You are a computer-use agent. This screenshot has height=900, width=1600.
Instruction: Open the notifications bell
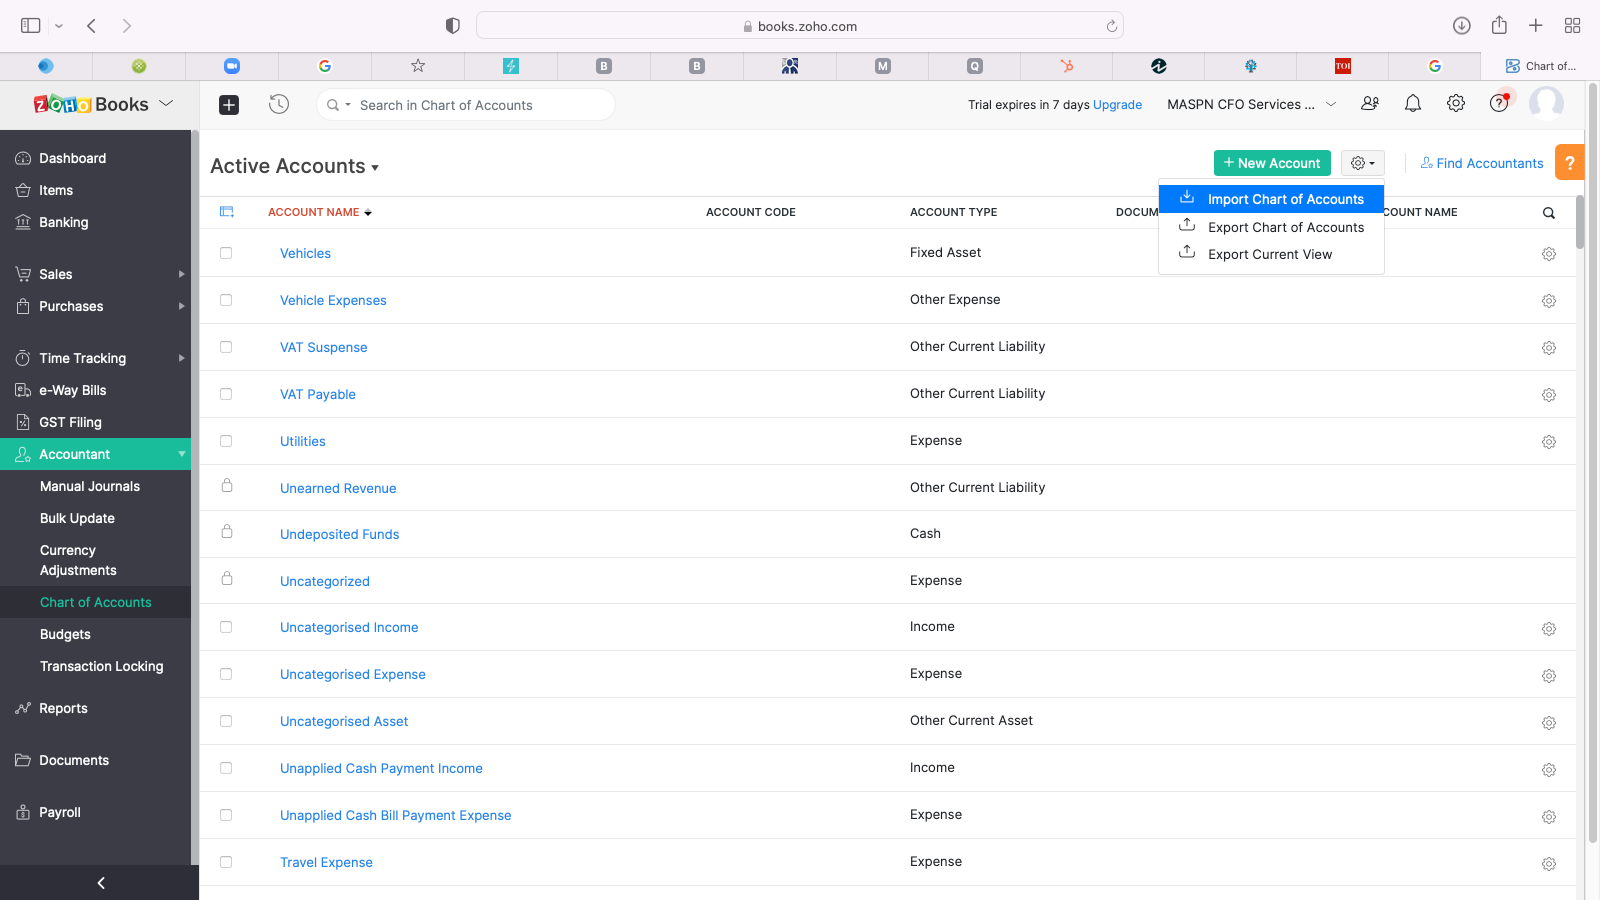coord(1412,104)
